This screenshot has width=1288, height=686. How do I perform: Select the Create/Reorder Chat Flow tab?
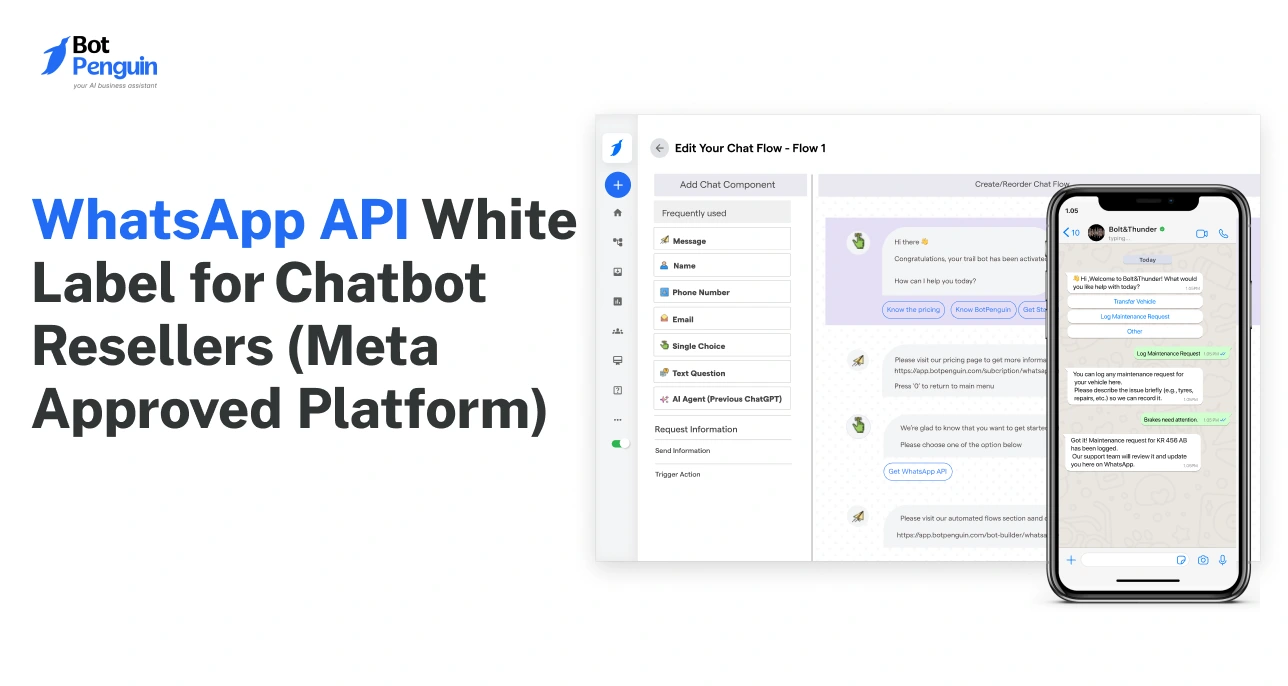(x=1022, y=185)
